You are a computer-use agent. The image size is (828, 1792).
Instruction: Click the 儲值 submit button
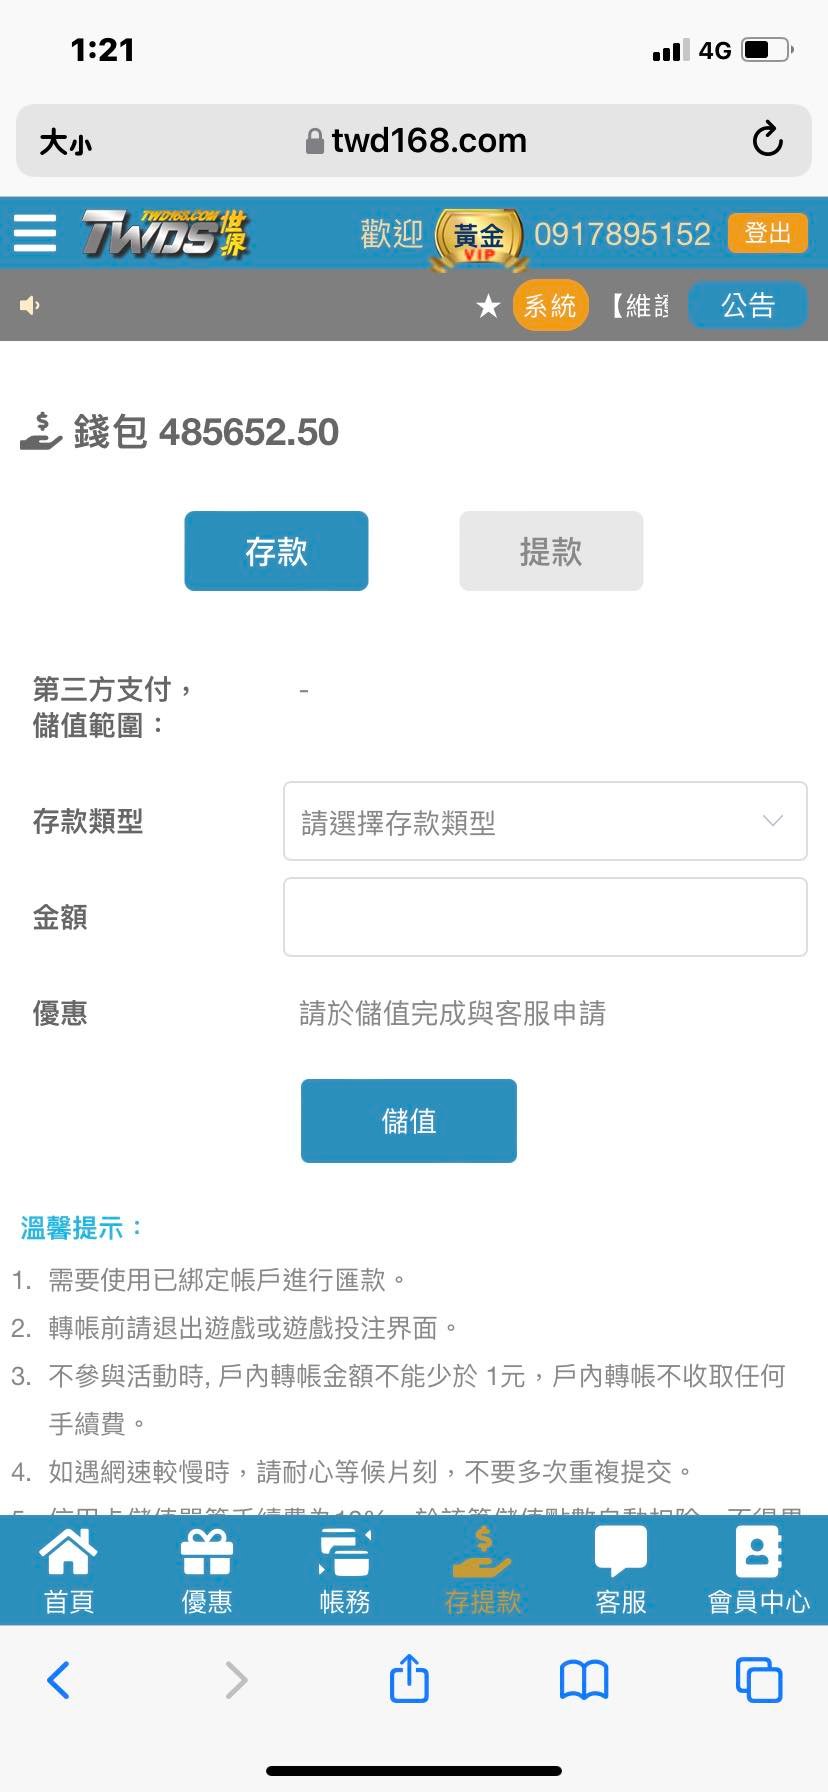[409, 1121]
